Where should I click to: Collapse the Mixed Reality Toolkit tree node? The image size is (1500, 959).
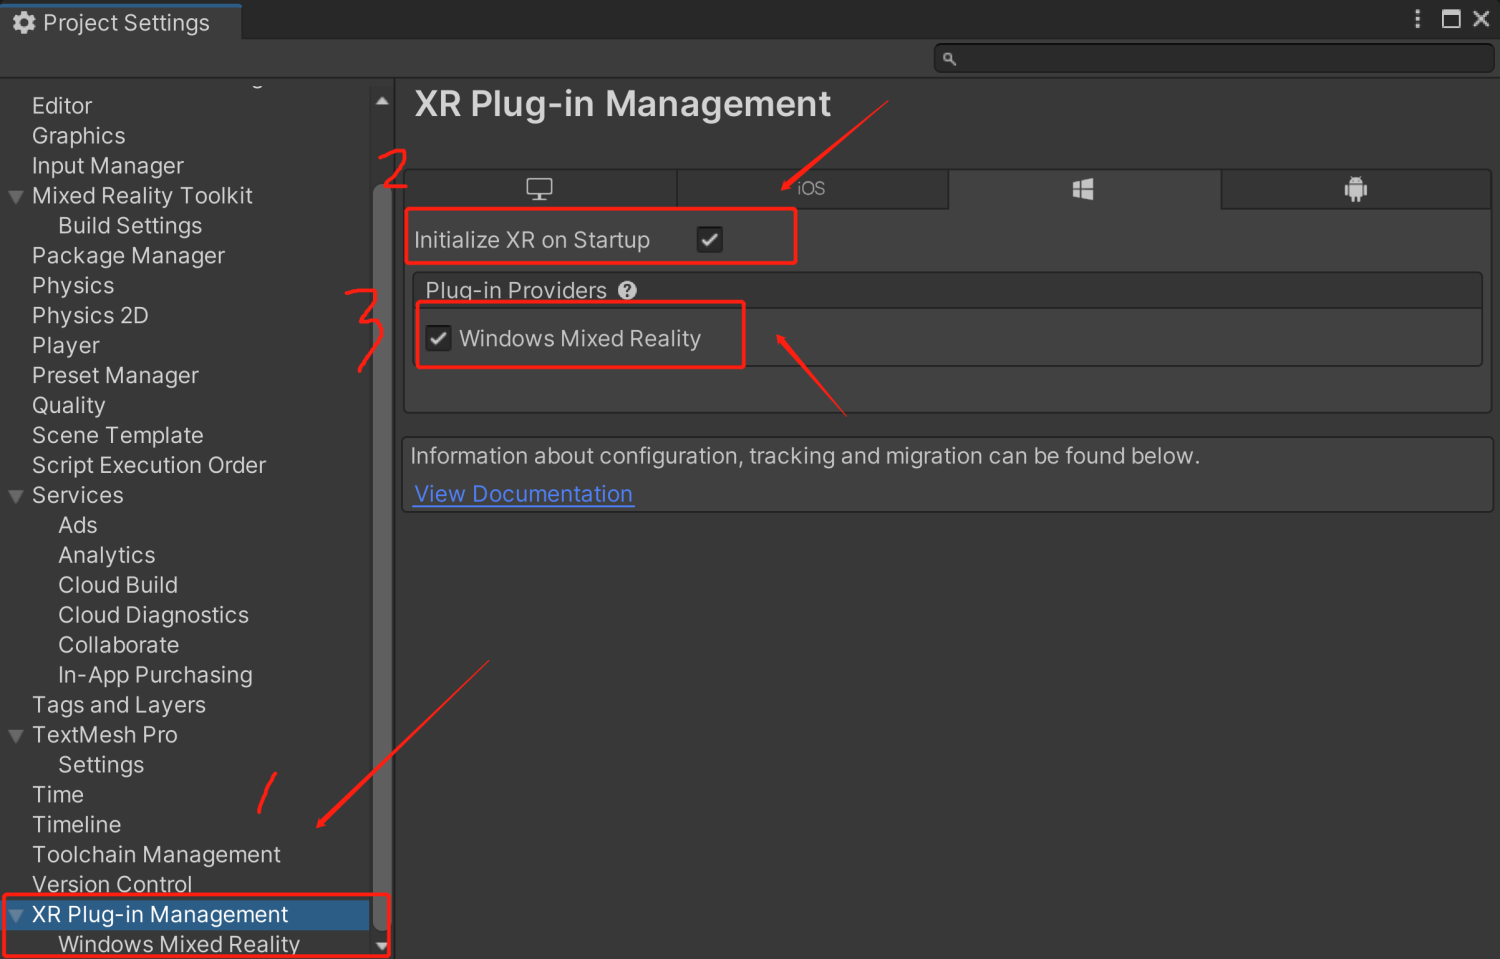(16, 196)
